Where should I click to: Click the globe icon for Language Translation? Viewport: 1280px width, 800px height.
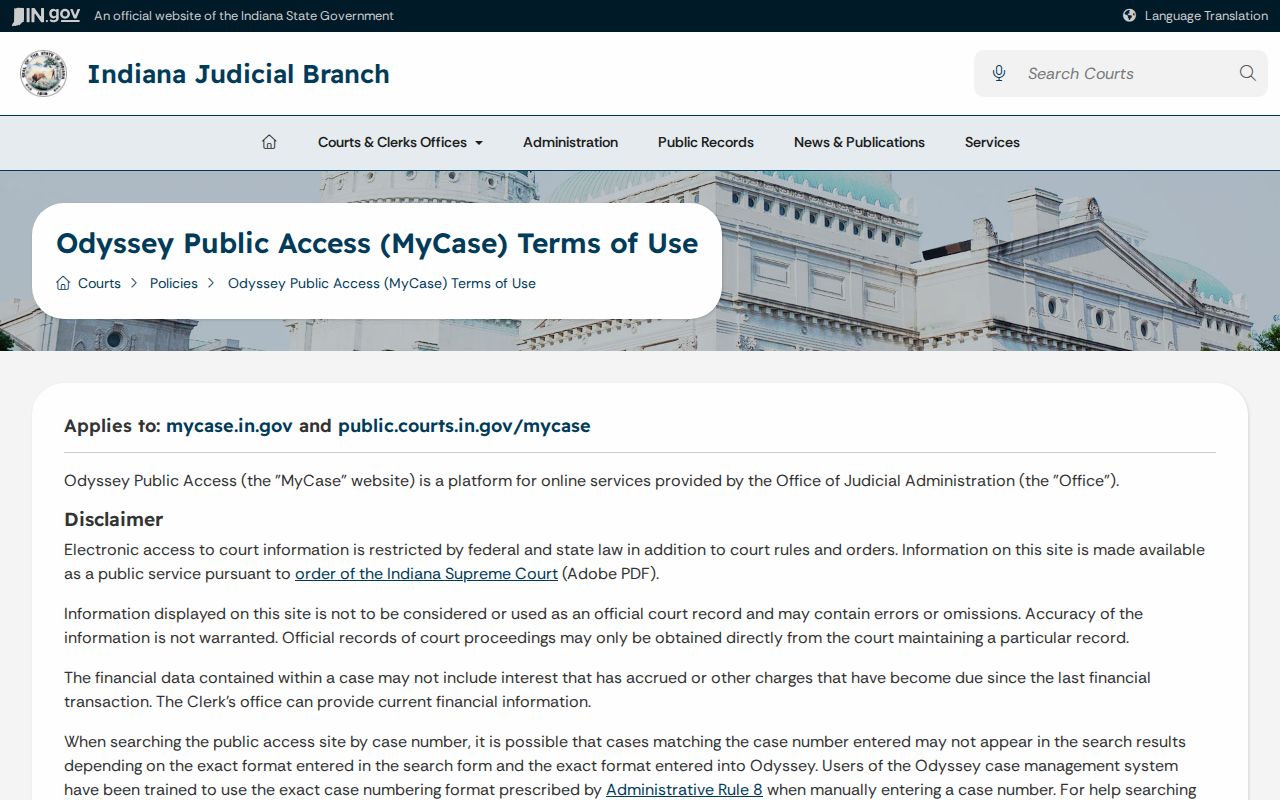1129,16
